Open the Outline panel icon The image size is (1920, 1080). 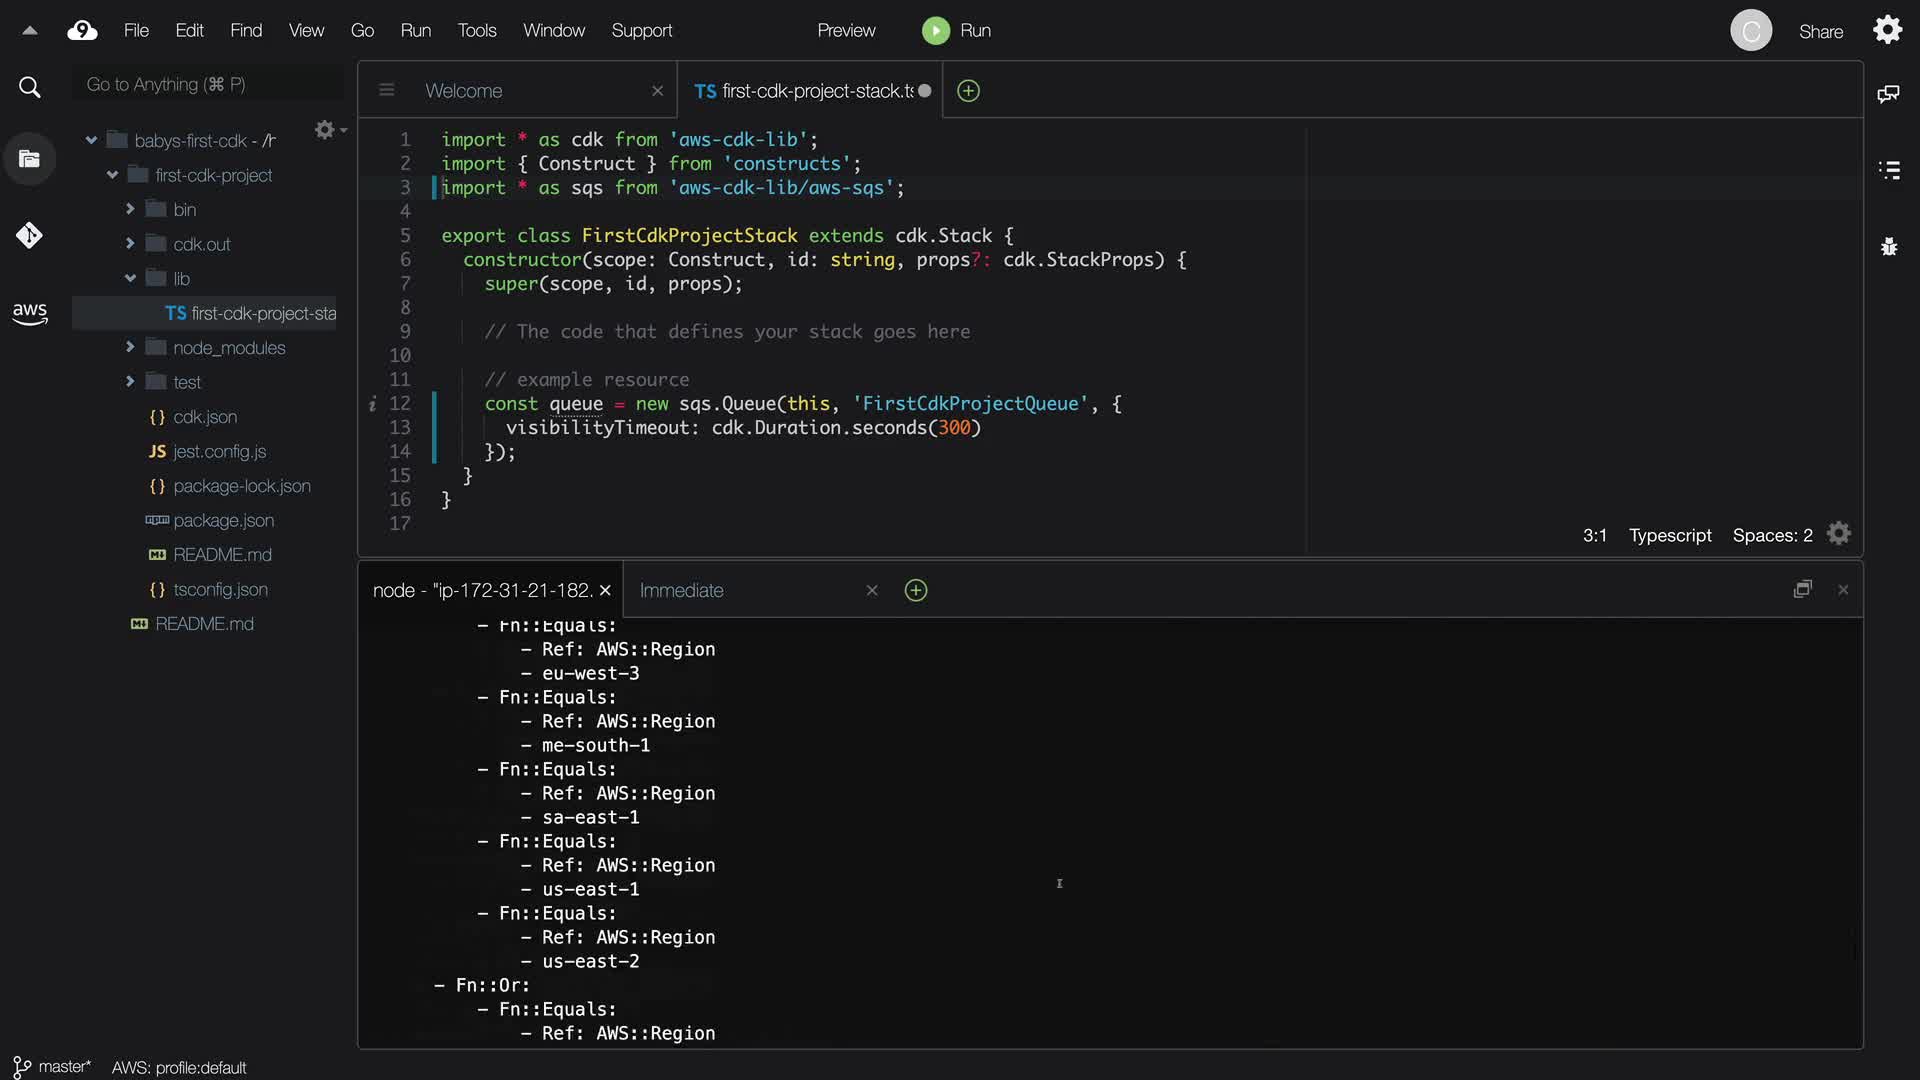tap(1888, 170)
